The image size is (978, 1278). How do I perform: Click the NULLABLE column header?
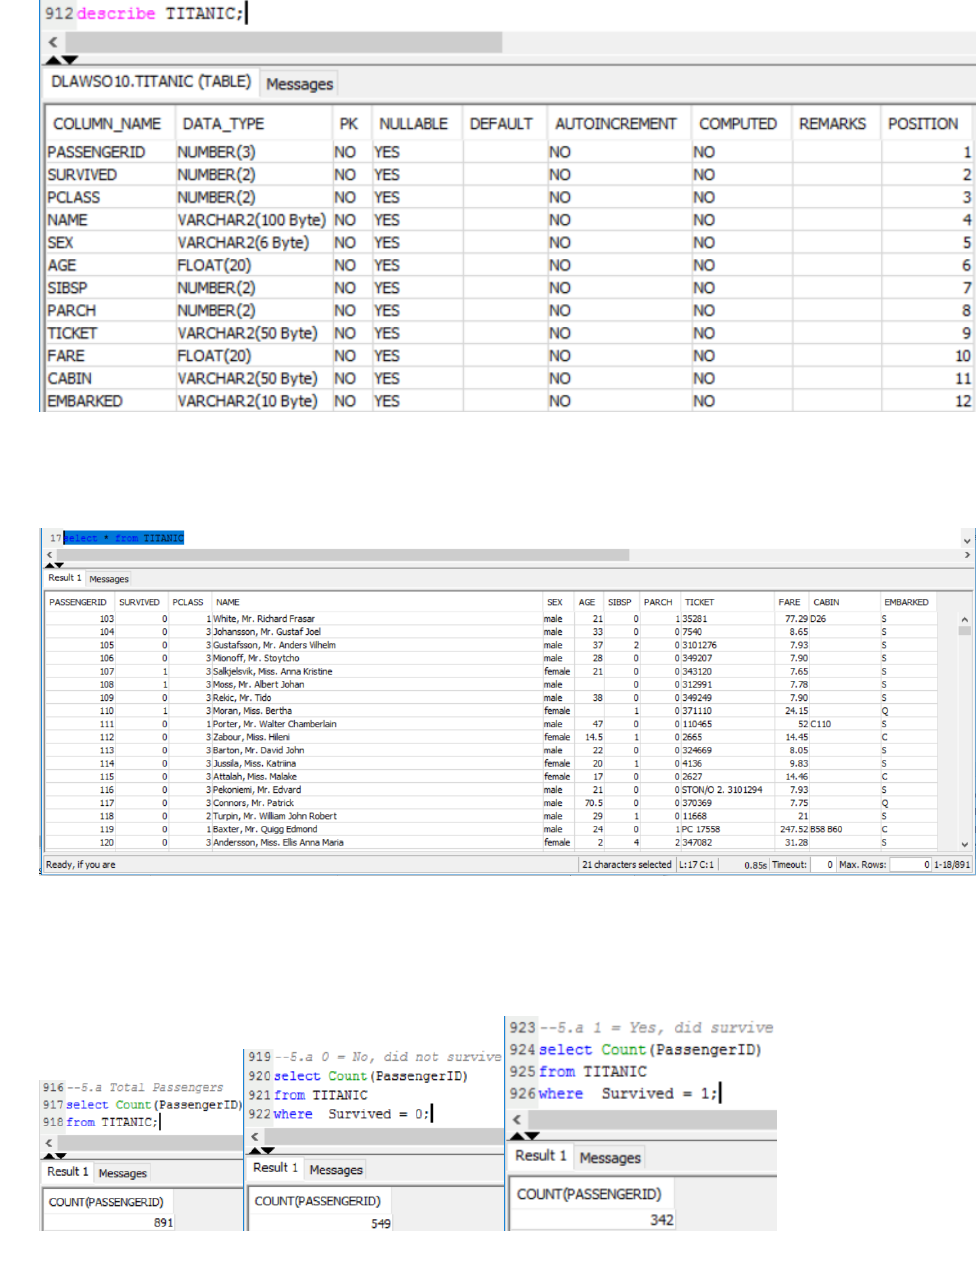(x=413, y=124)
